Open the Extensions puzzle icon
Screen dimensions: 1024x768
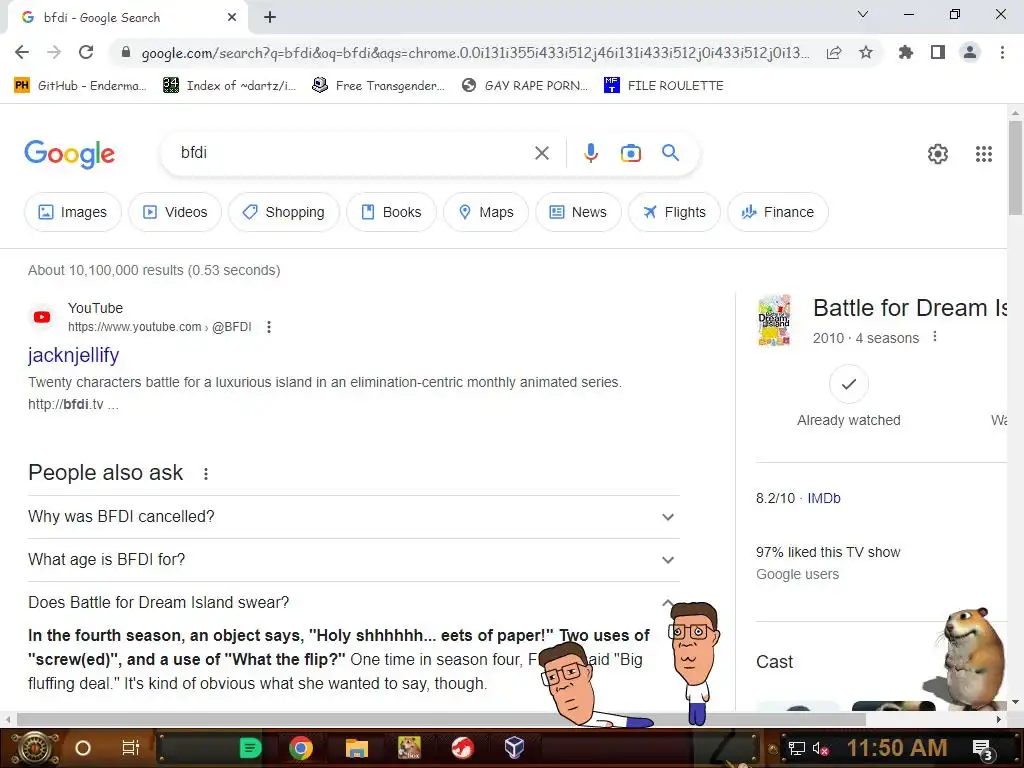tap(905, 52)
